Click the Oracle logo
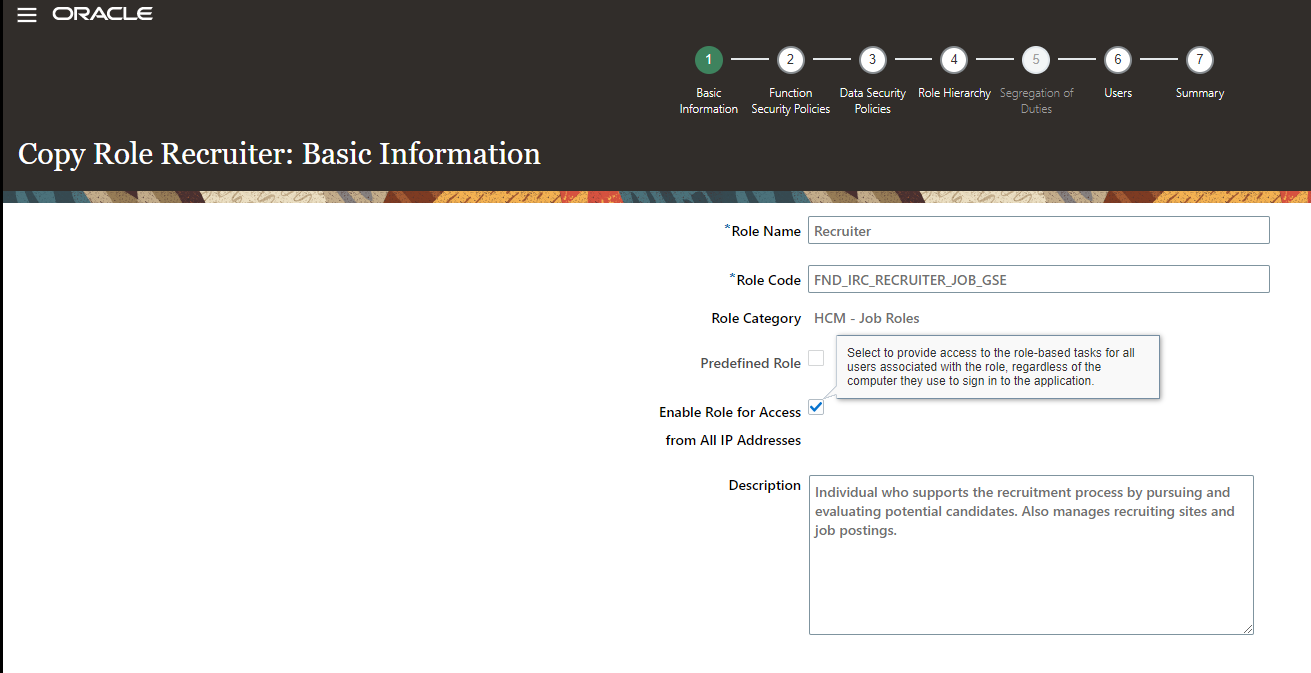Viewport: 1311px width, 673px height. pos(103,14)
